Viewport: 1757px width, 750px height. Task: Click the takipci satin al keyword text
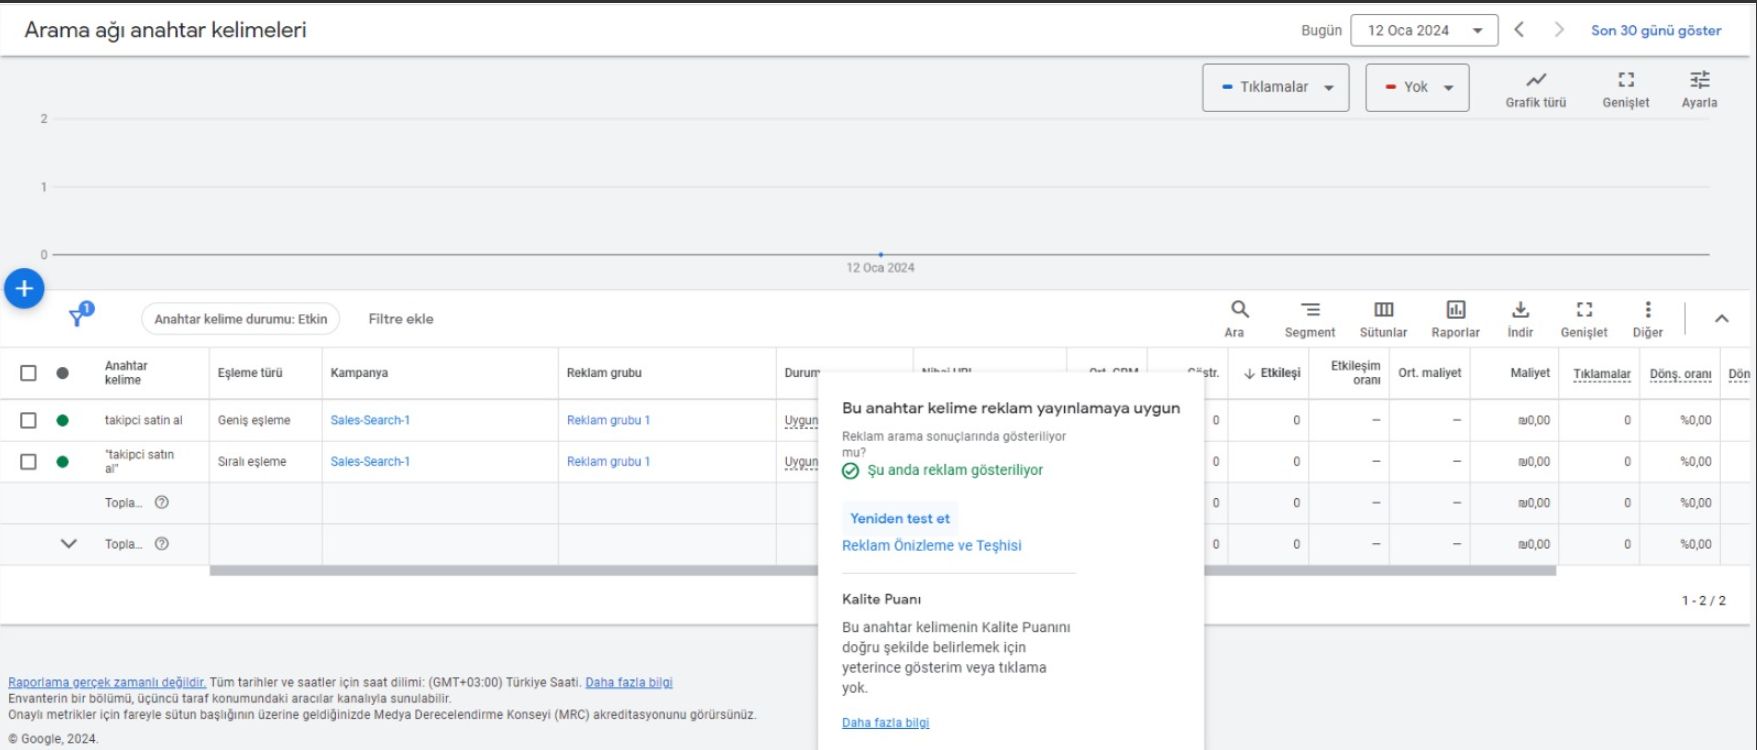click(x=144, y=420)
